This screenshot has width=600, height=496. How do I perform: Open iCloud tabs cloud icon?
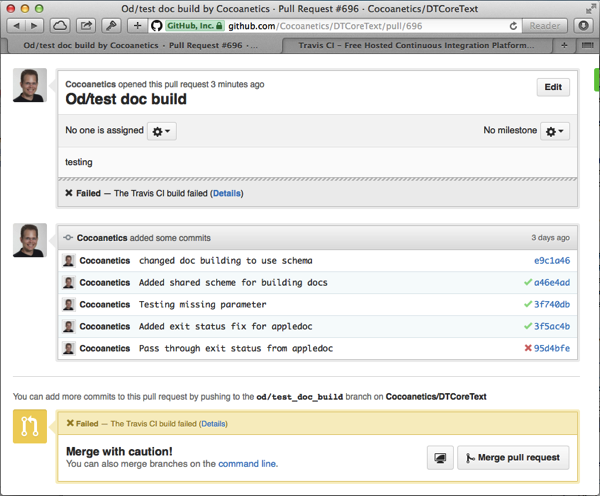60,26
